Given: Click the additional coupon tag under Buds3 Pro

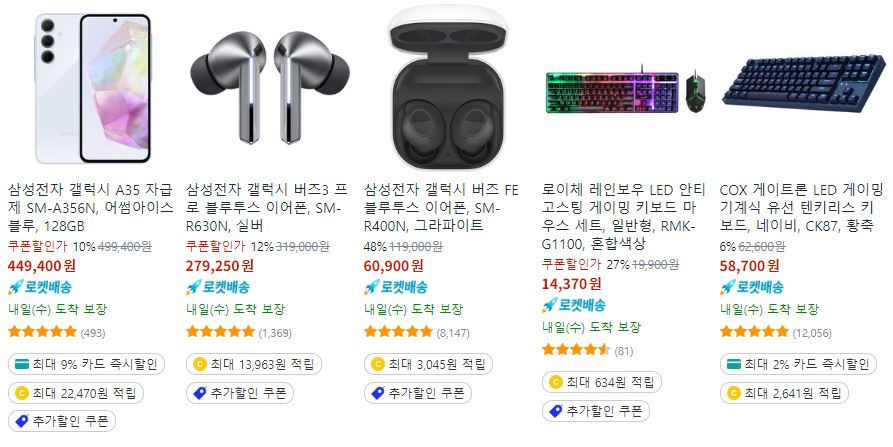Looking at the screenshot, I should [240, 393].
